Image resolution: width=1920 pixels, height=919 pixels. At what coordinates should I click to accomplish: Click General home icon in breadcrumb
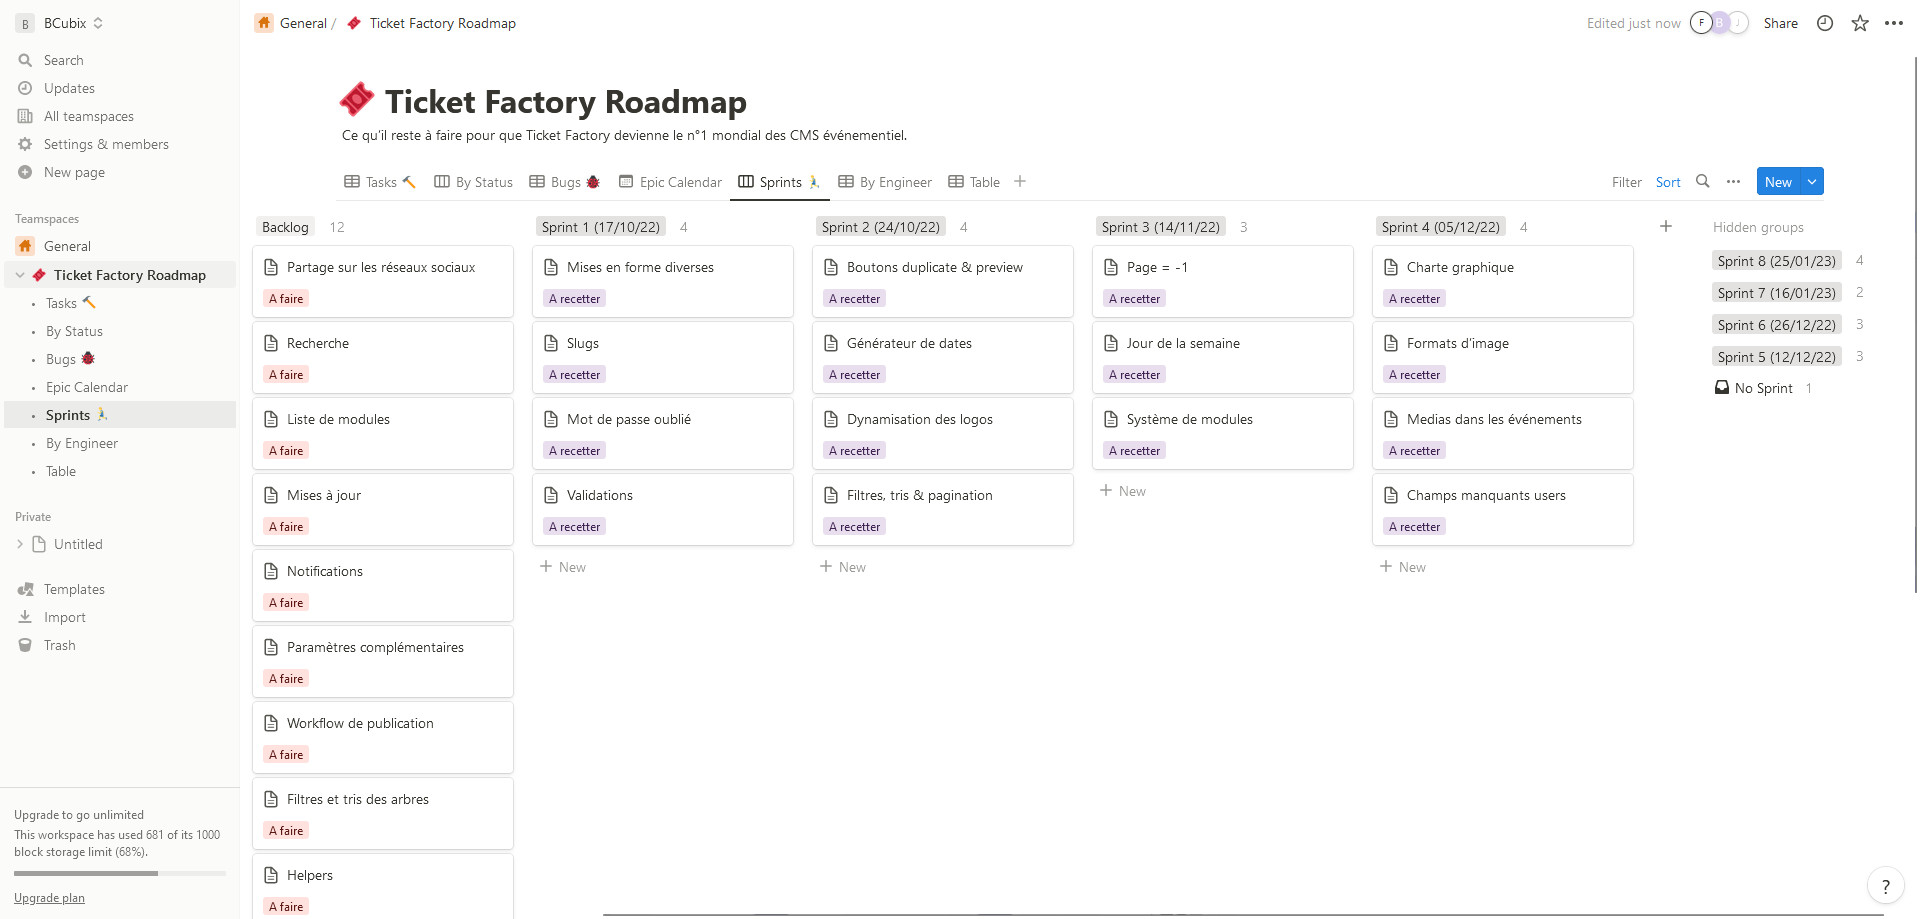[x=264, y=23]
